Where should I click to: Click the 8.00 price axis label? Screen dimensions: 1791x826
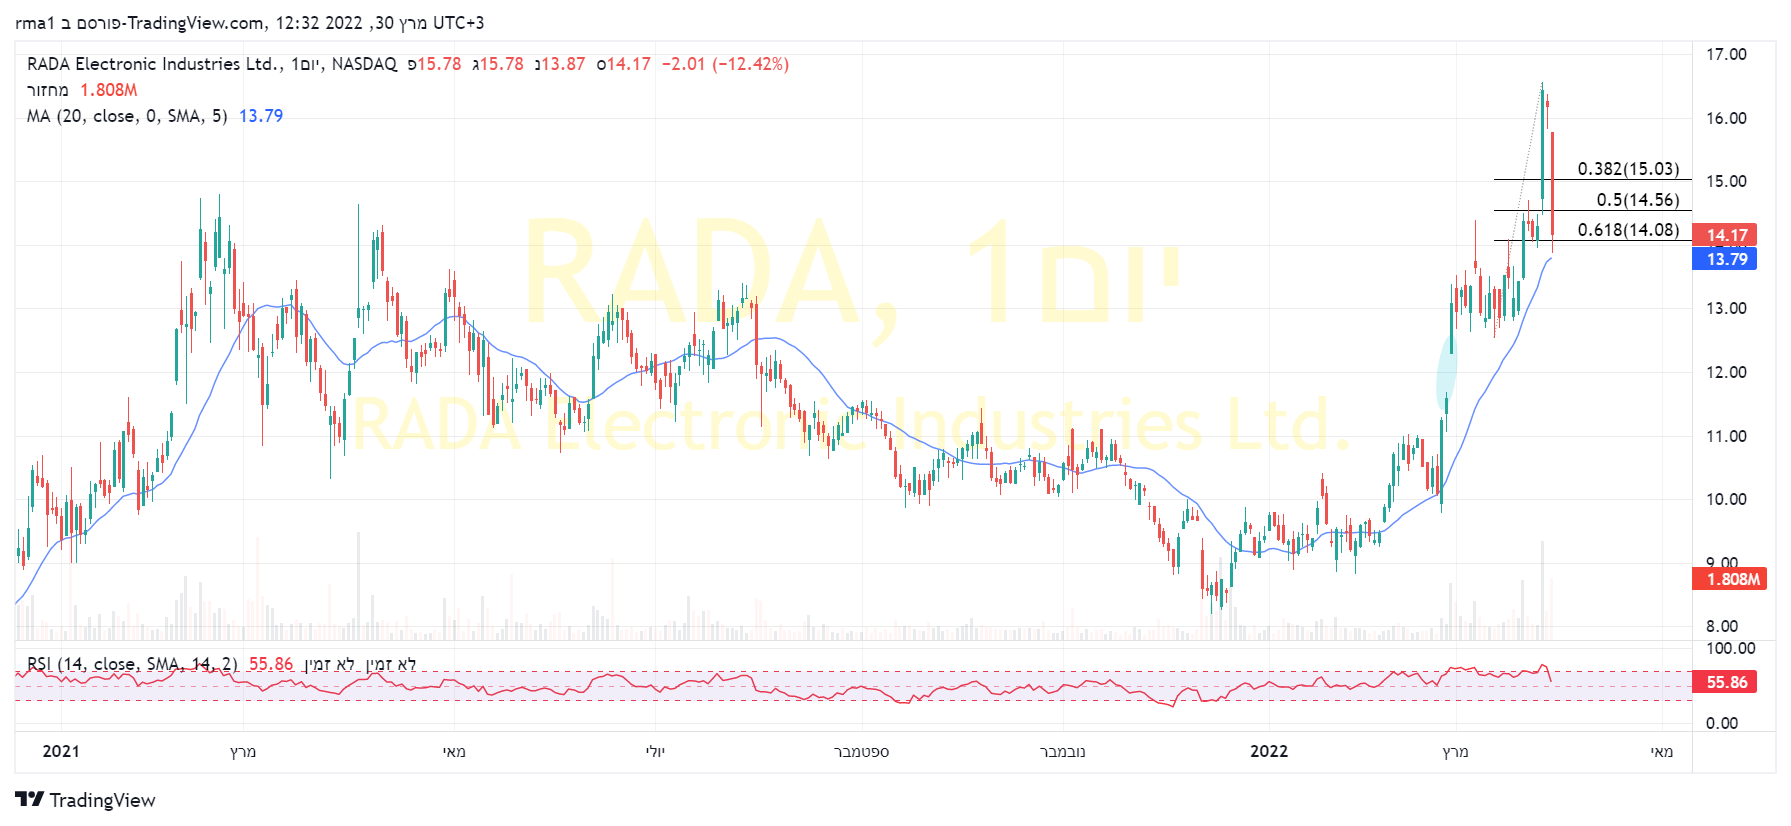pos(1722,626)
